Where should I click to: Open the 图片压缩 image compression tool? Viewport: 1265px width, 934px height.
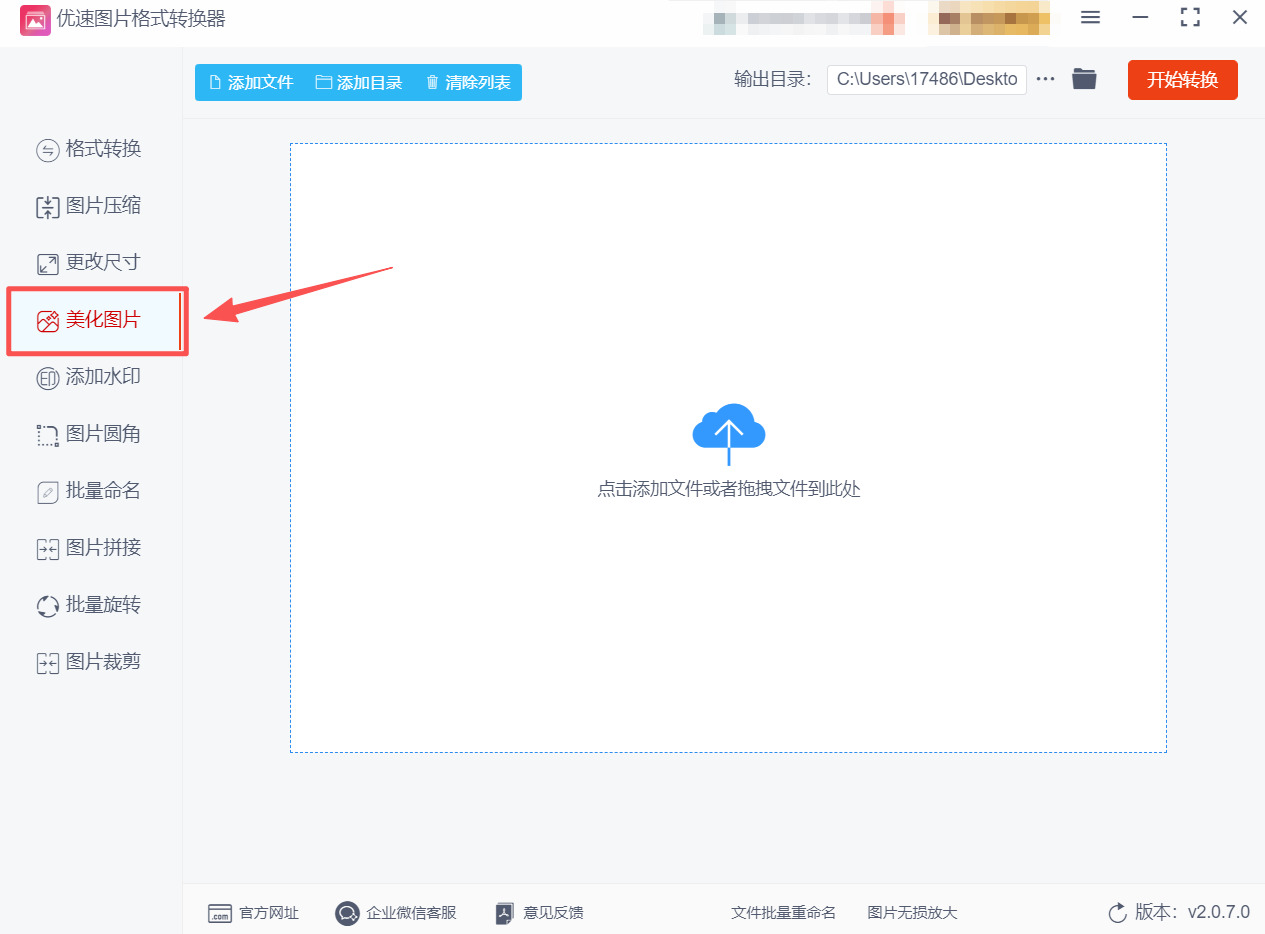pyautogui.click(x=90, y=205)
